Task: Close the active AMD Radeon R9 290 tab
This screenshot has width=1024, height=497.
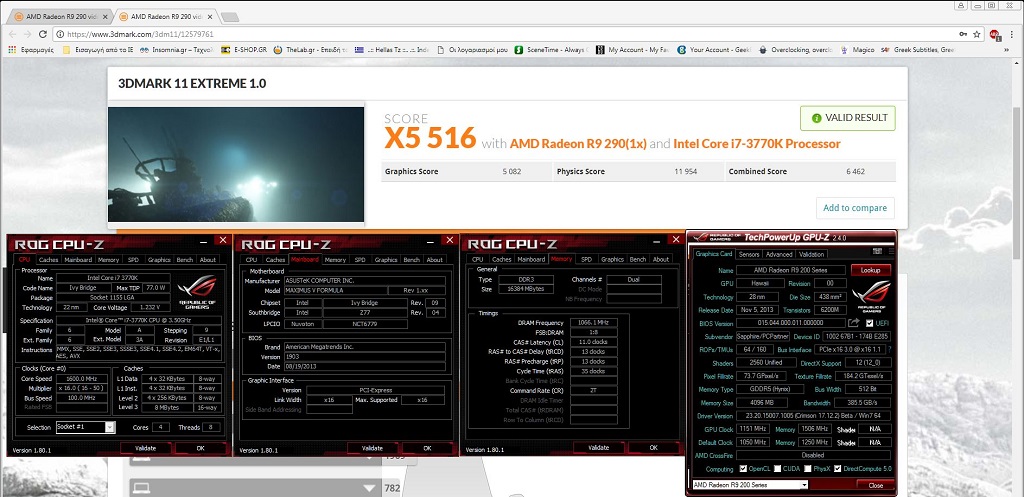Action: point(210,16)
